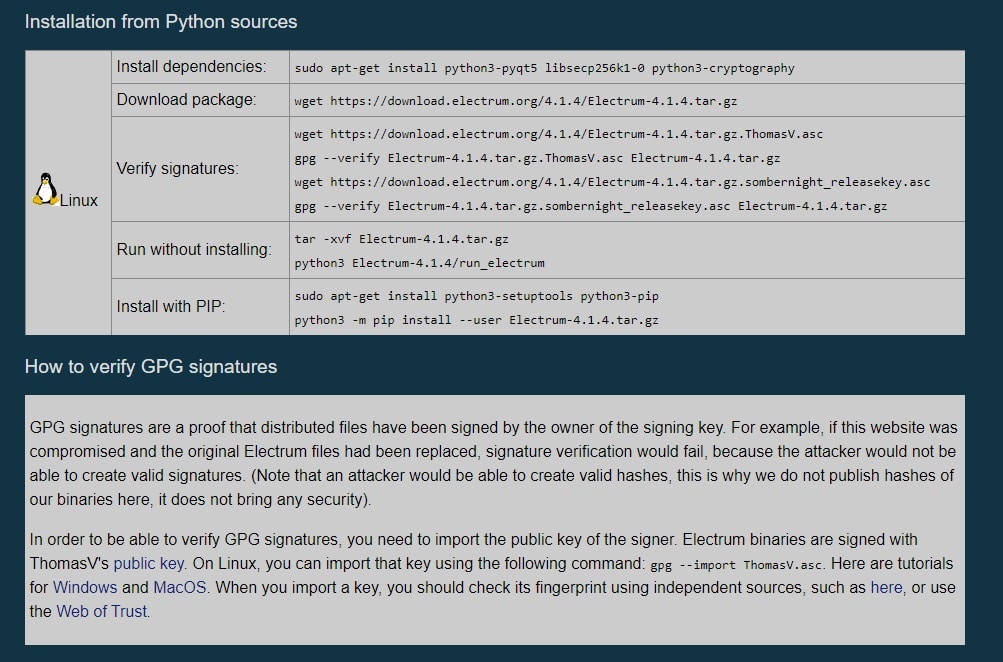The image size is (1003, 662).
Task: Click the pip install --user command
Action: point(476,320)
